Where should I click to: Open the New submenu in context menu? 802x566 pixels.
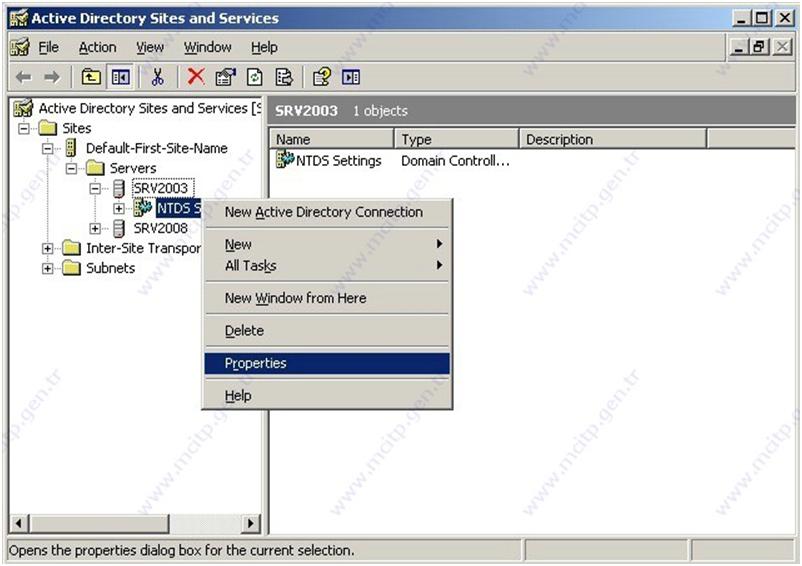click(x=327, y=244)
